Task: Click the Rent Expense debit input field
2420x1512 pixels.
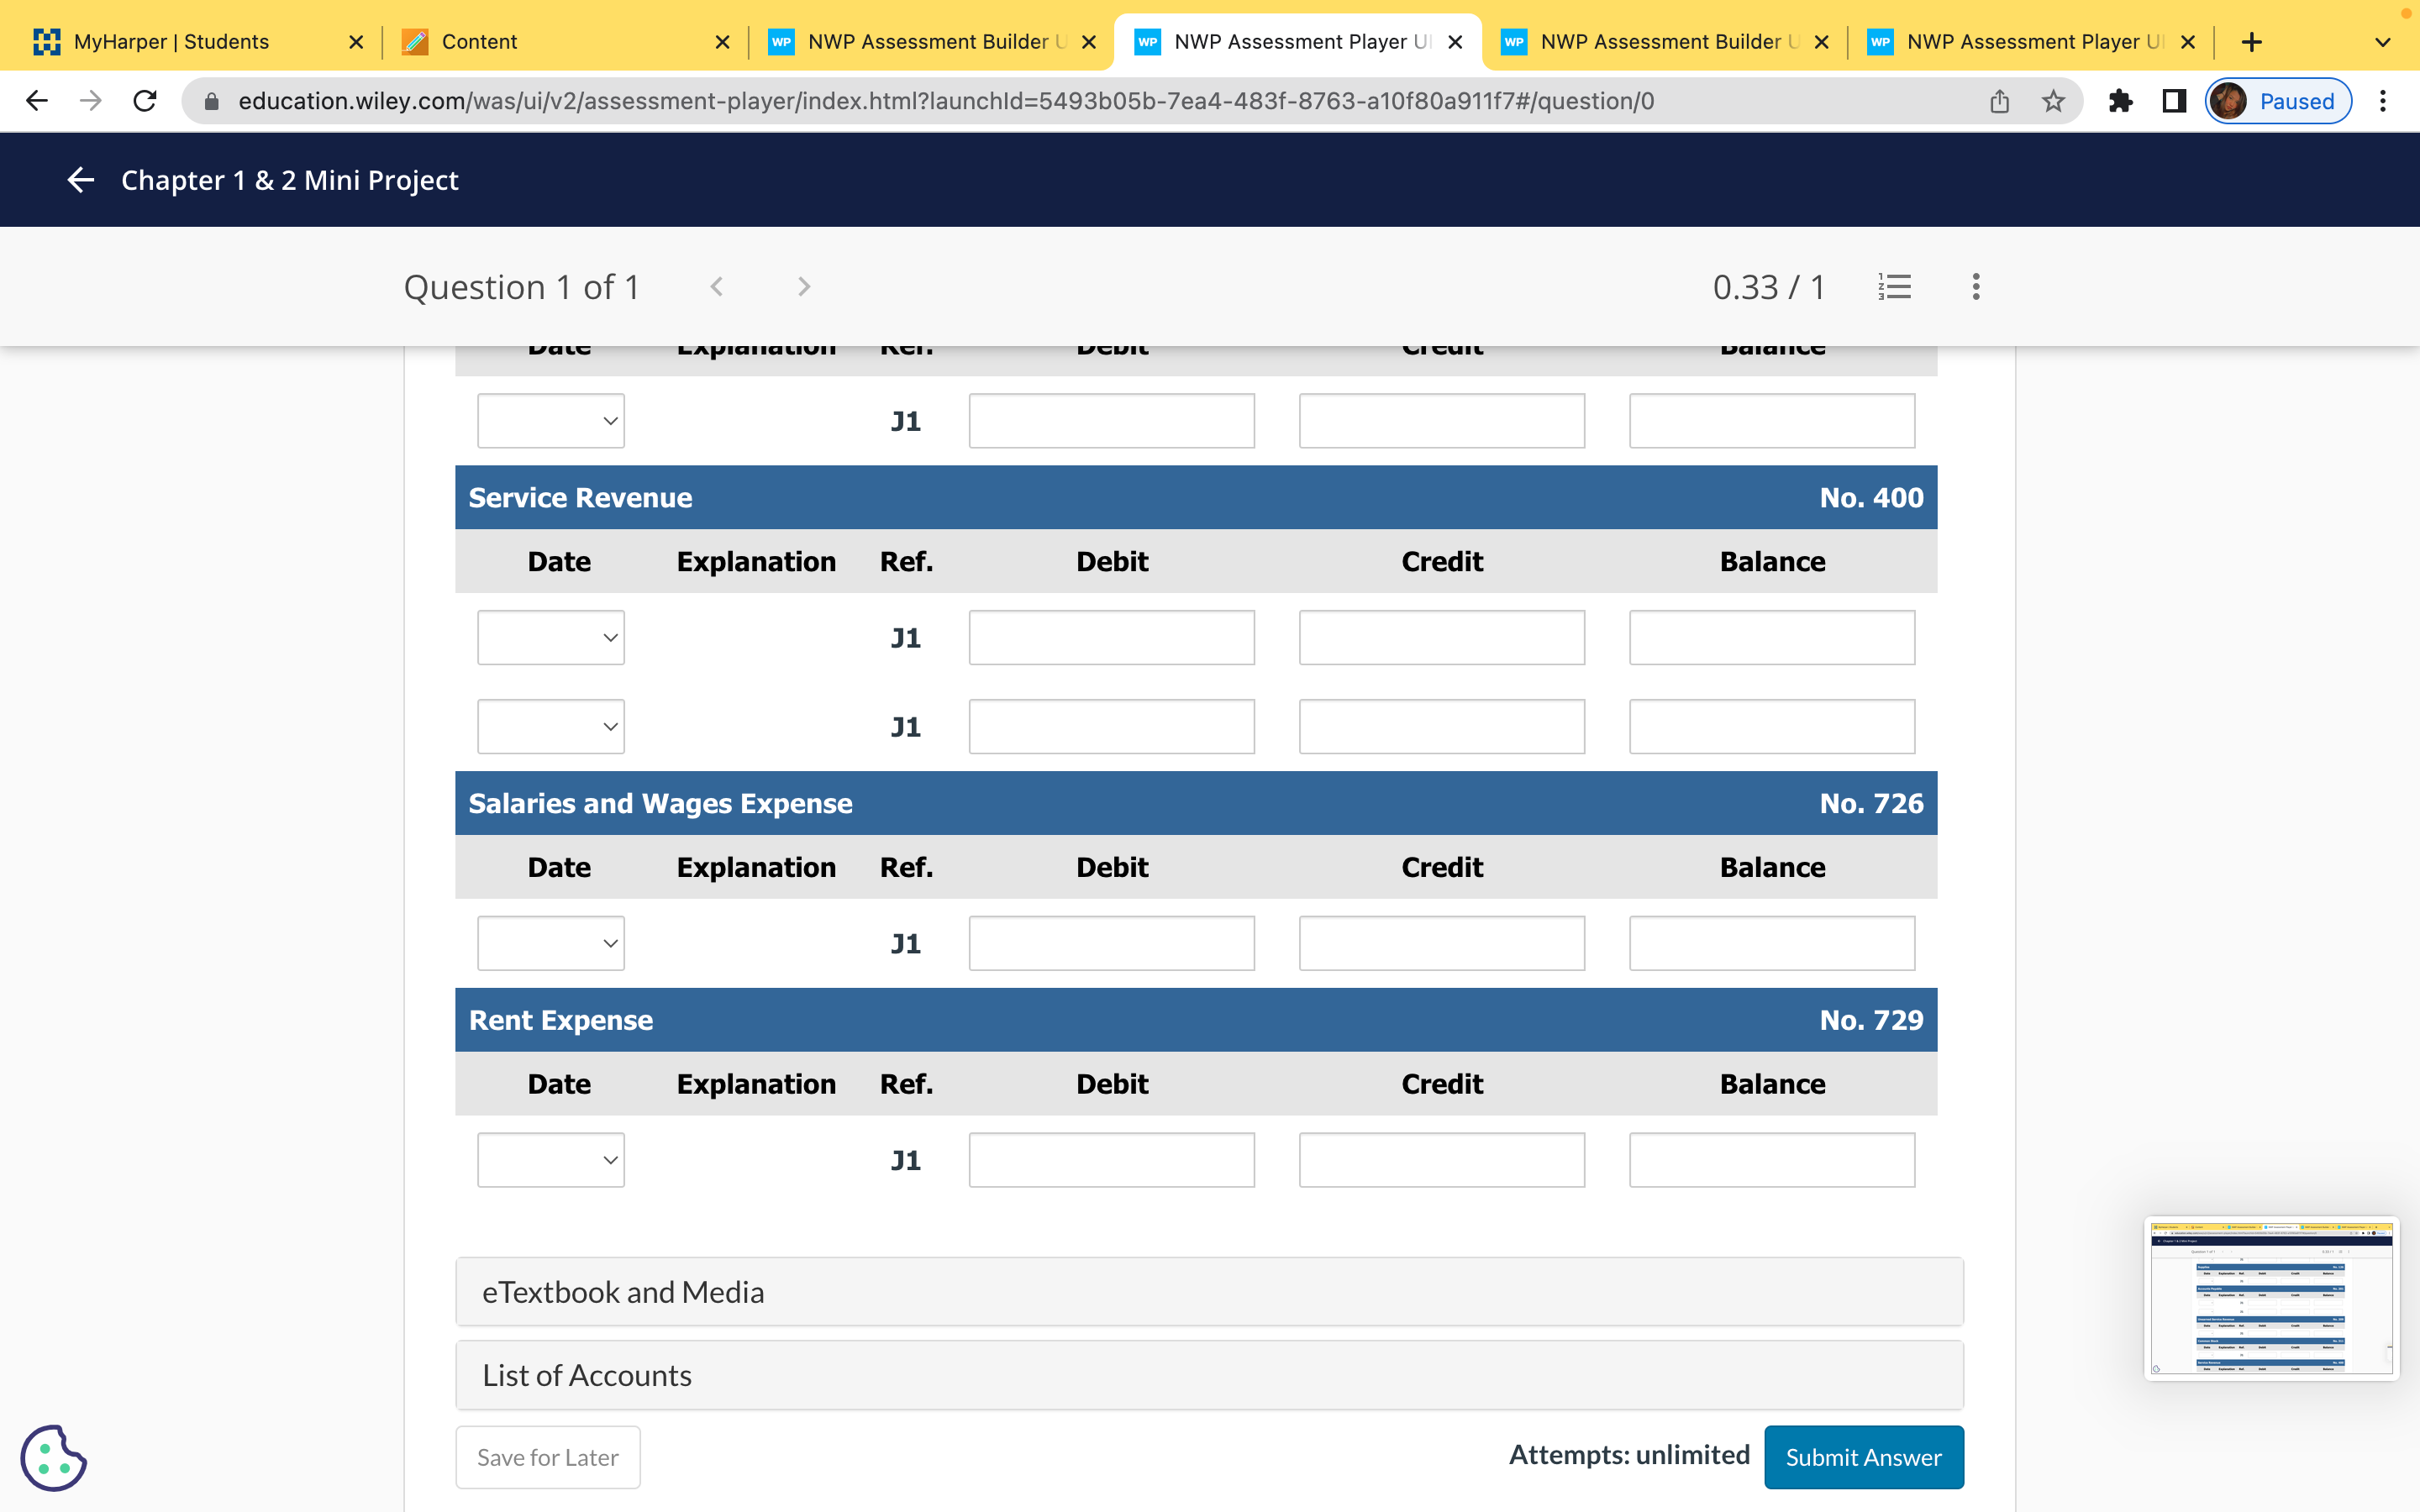Action: [x=1111, y=1160]
